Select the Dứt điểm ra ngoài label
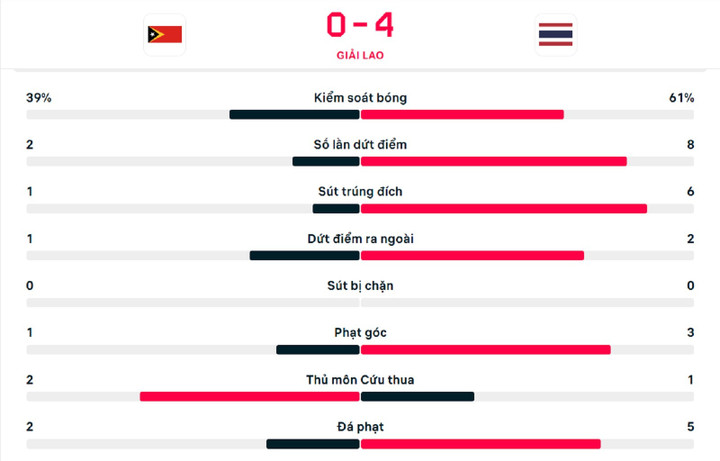 (359, 239)
